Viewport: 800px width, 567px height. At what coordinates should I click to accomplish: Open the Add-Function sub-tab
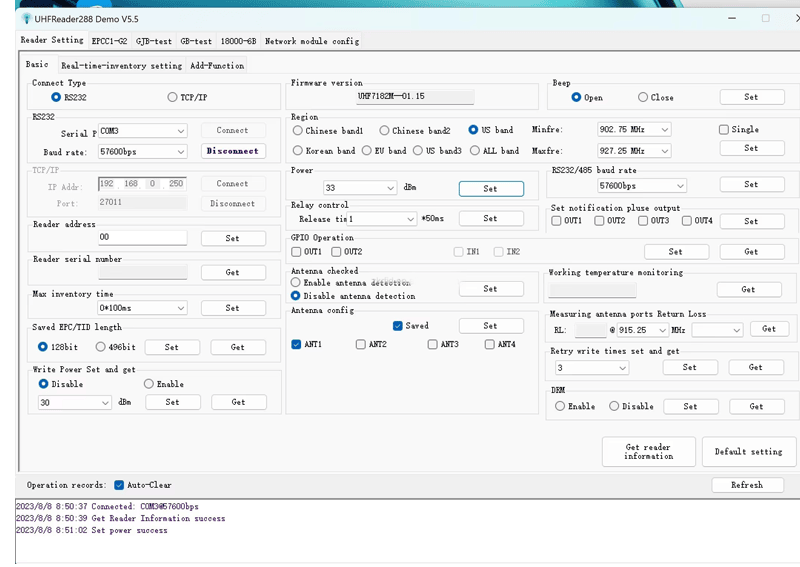point(217,66)
